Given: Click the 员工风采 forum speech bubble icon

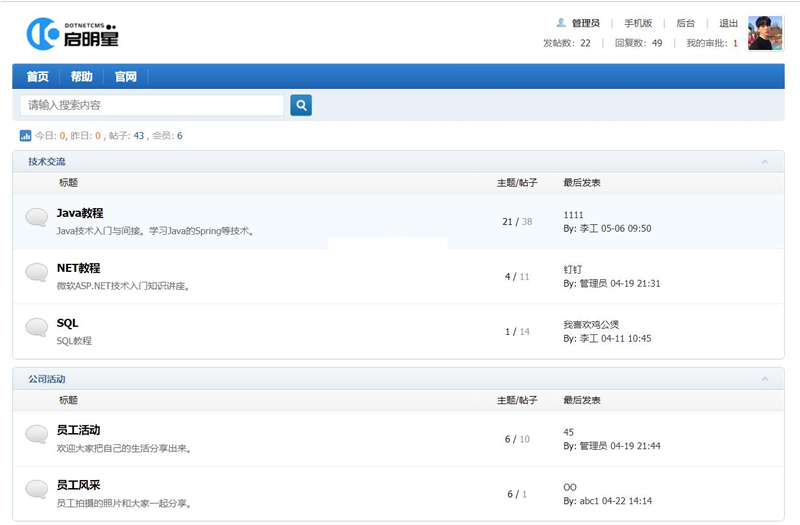Looking at the screenshot, I should click(x=37, y=489).
